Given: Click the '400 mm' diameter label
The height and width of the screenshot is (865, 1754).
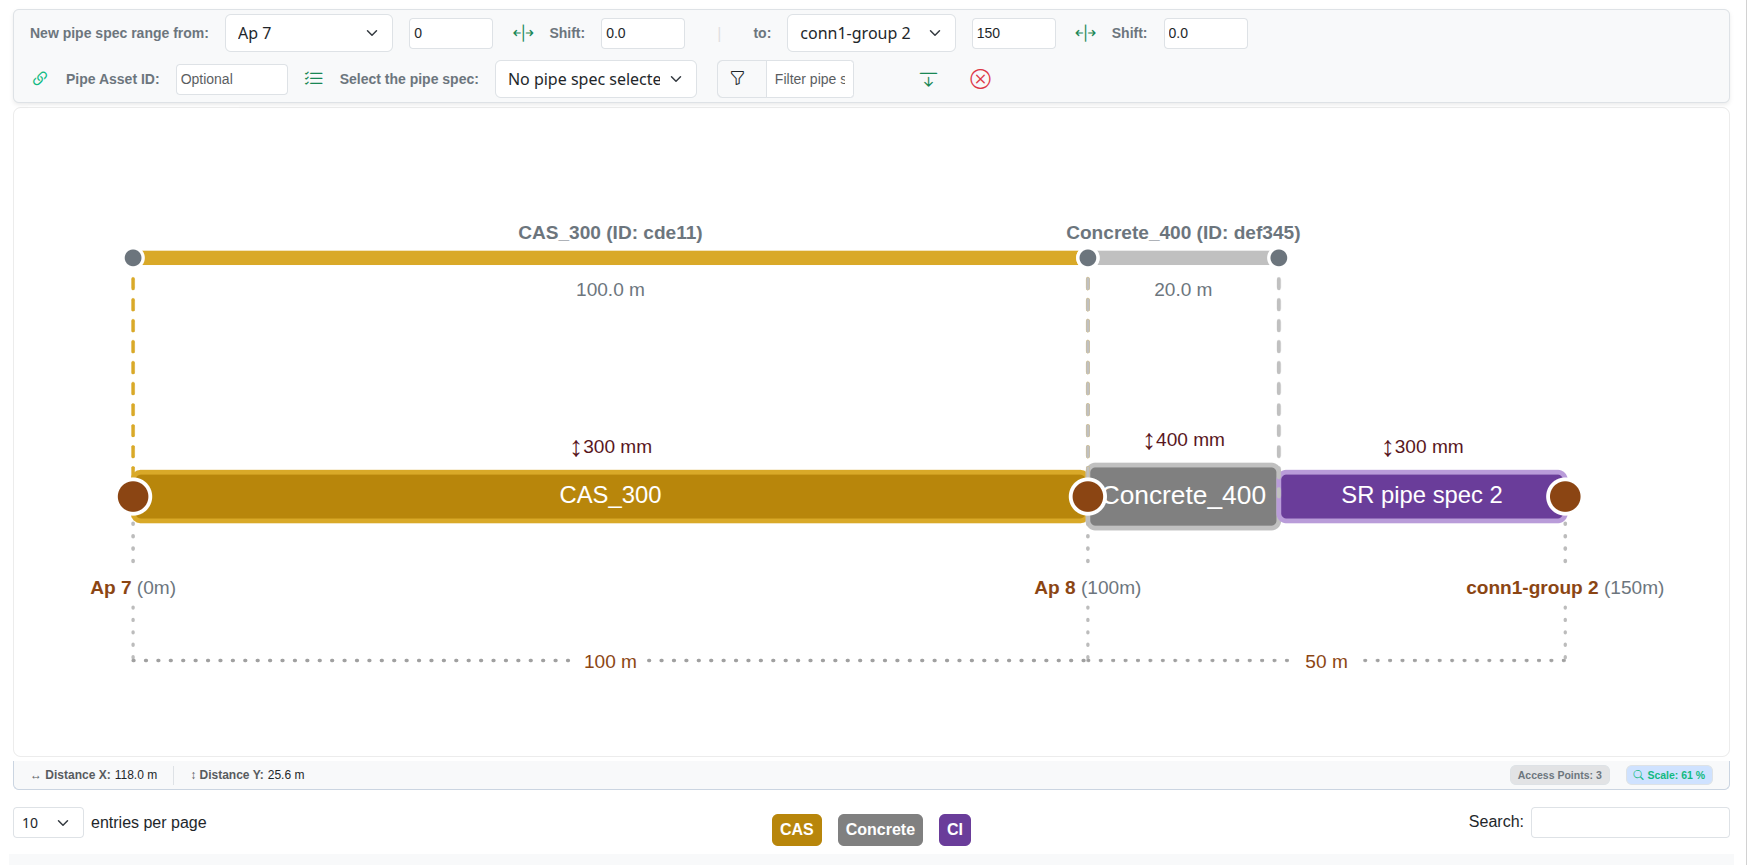Looking at the screenshot, I should click(x=1184, y=440).
